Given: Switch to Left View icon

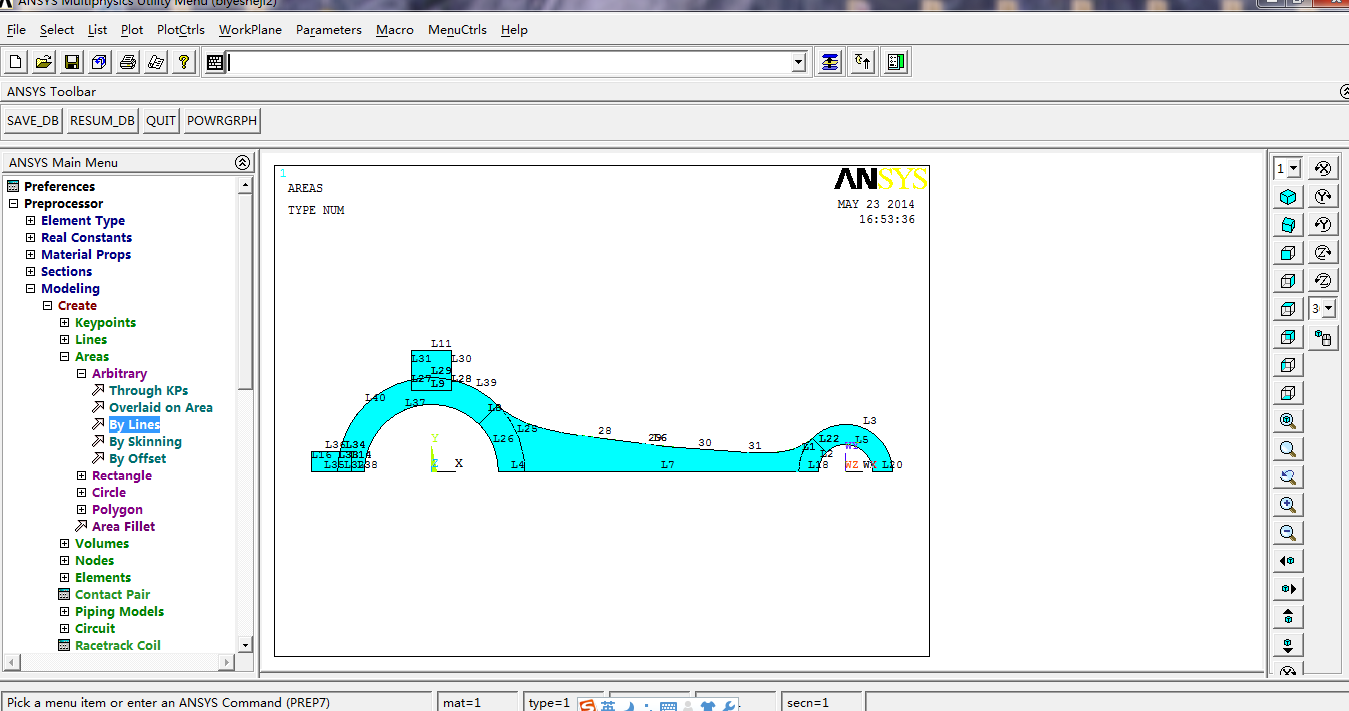Looking at the screenshot, I should pos(1289,365).
